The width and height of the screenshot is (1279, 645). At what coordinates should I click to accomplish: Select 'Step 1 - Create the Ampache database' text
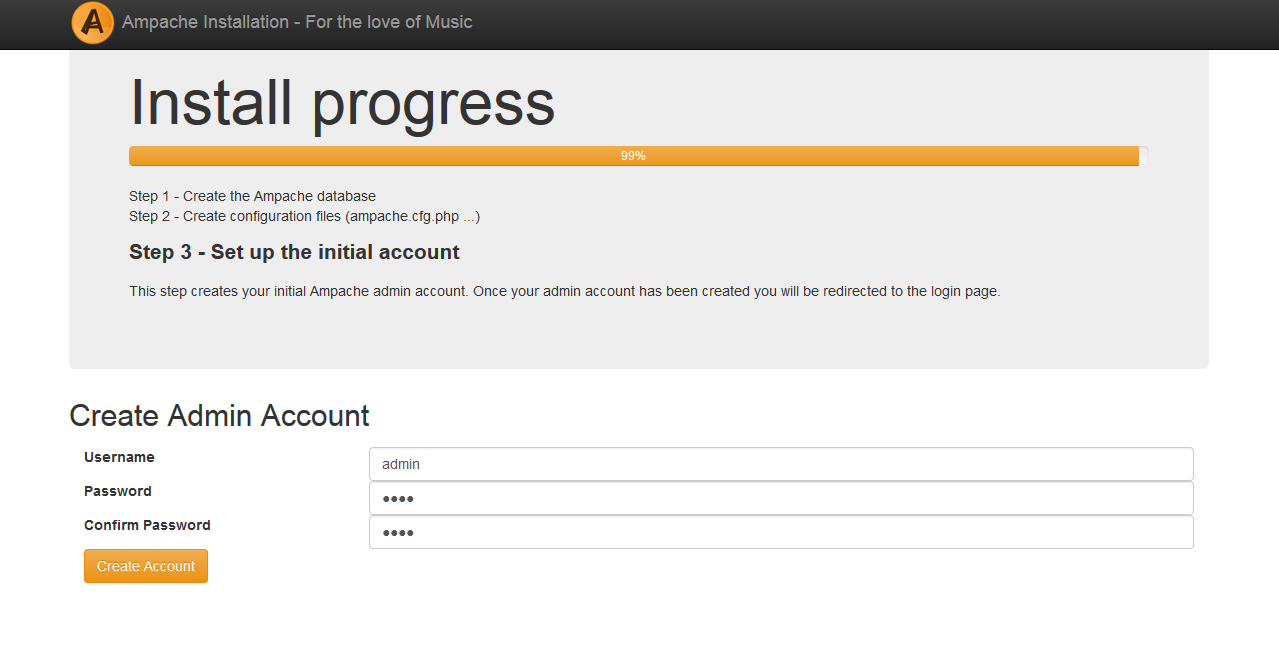click(x=252, y=196)
